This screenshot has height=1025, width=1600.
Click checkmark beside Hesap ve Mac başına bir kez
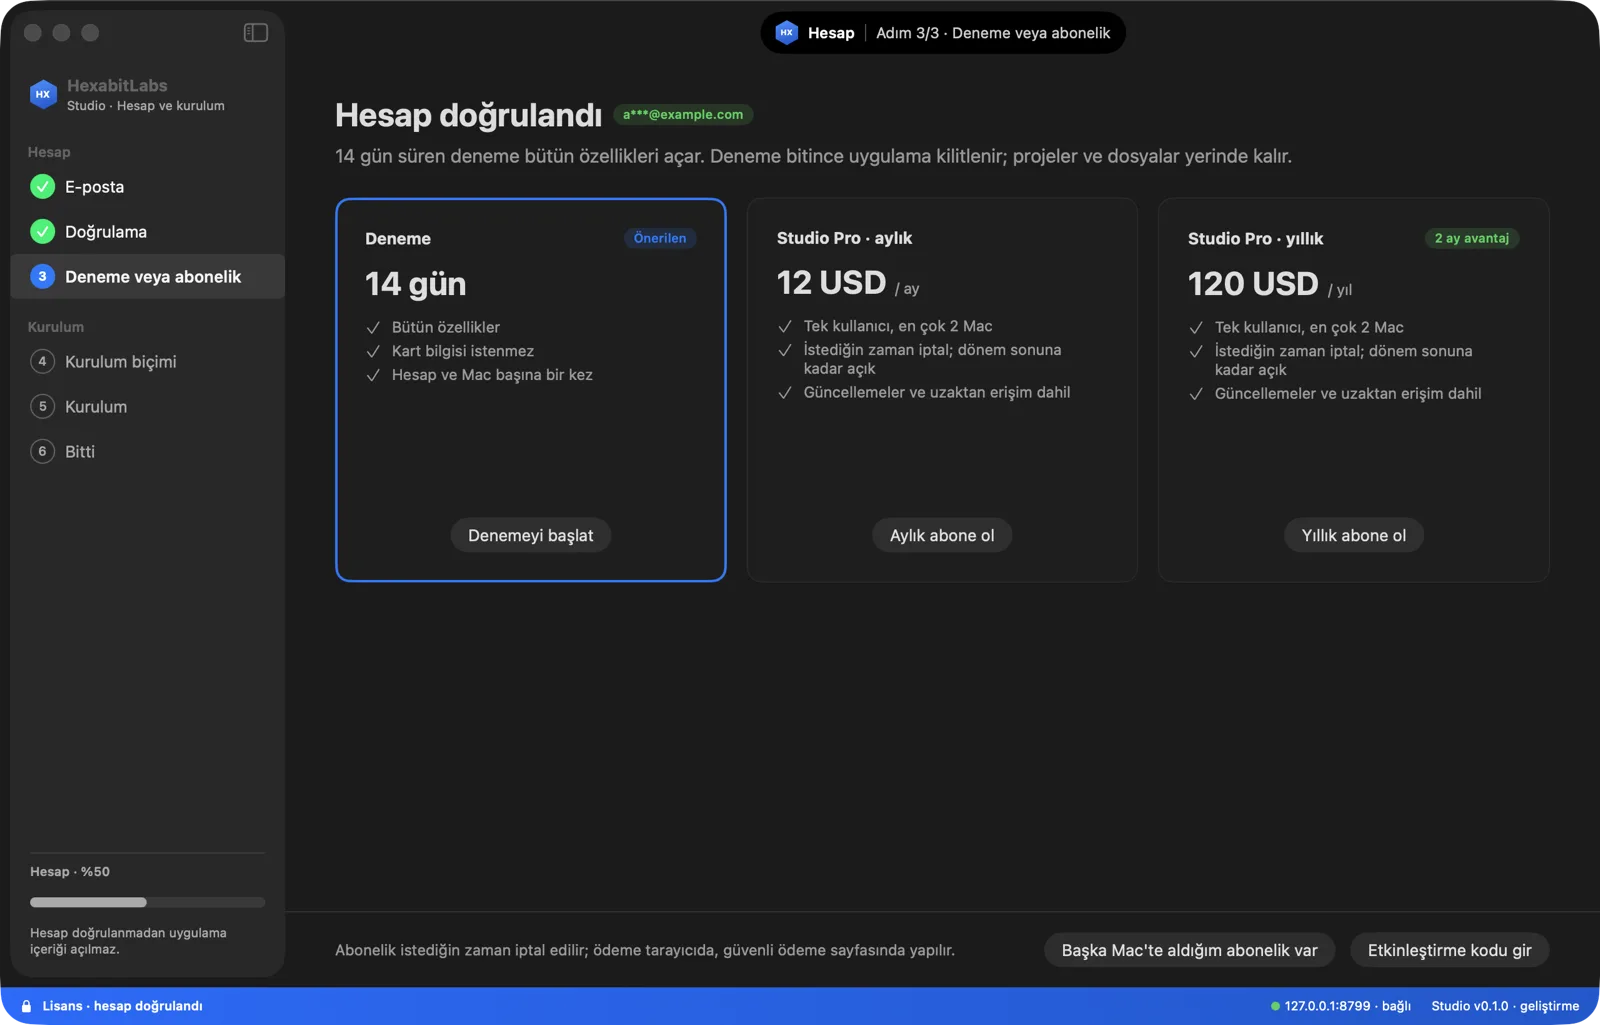click(373, 376)
